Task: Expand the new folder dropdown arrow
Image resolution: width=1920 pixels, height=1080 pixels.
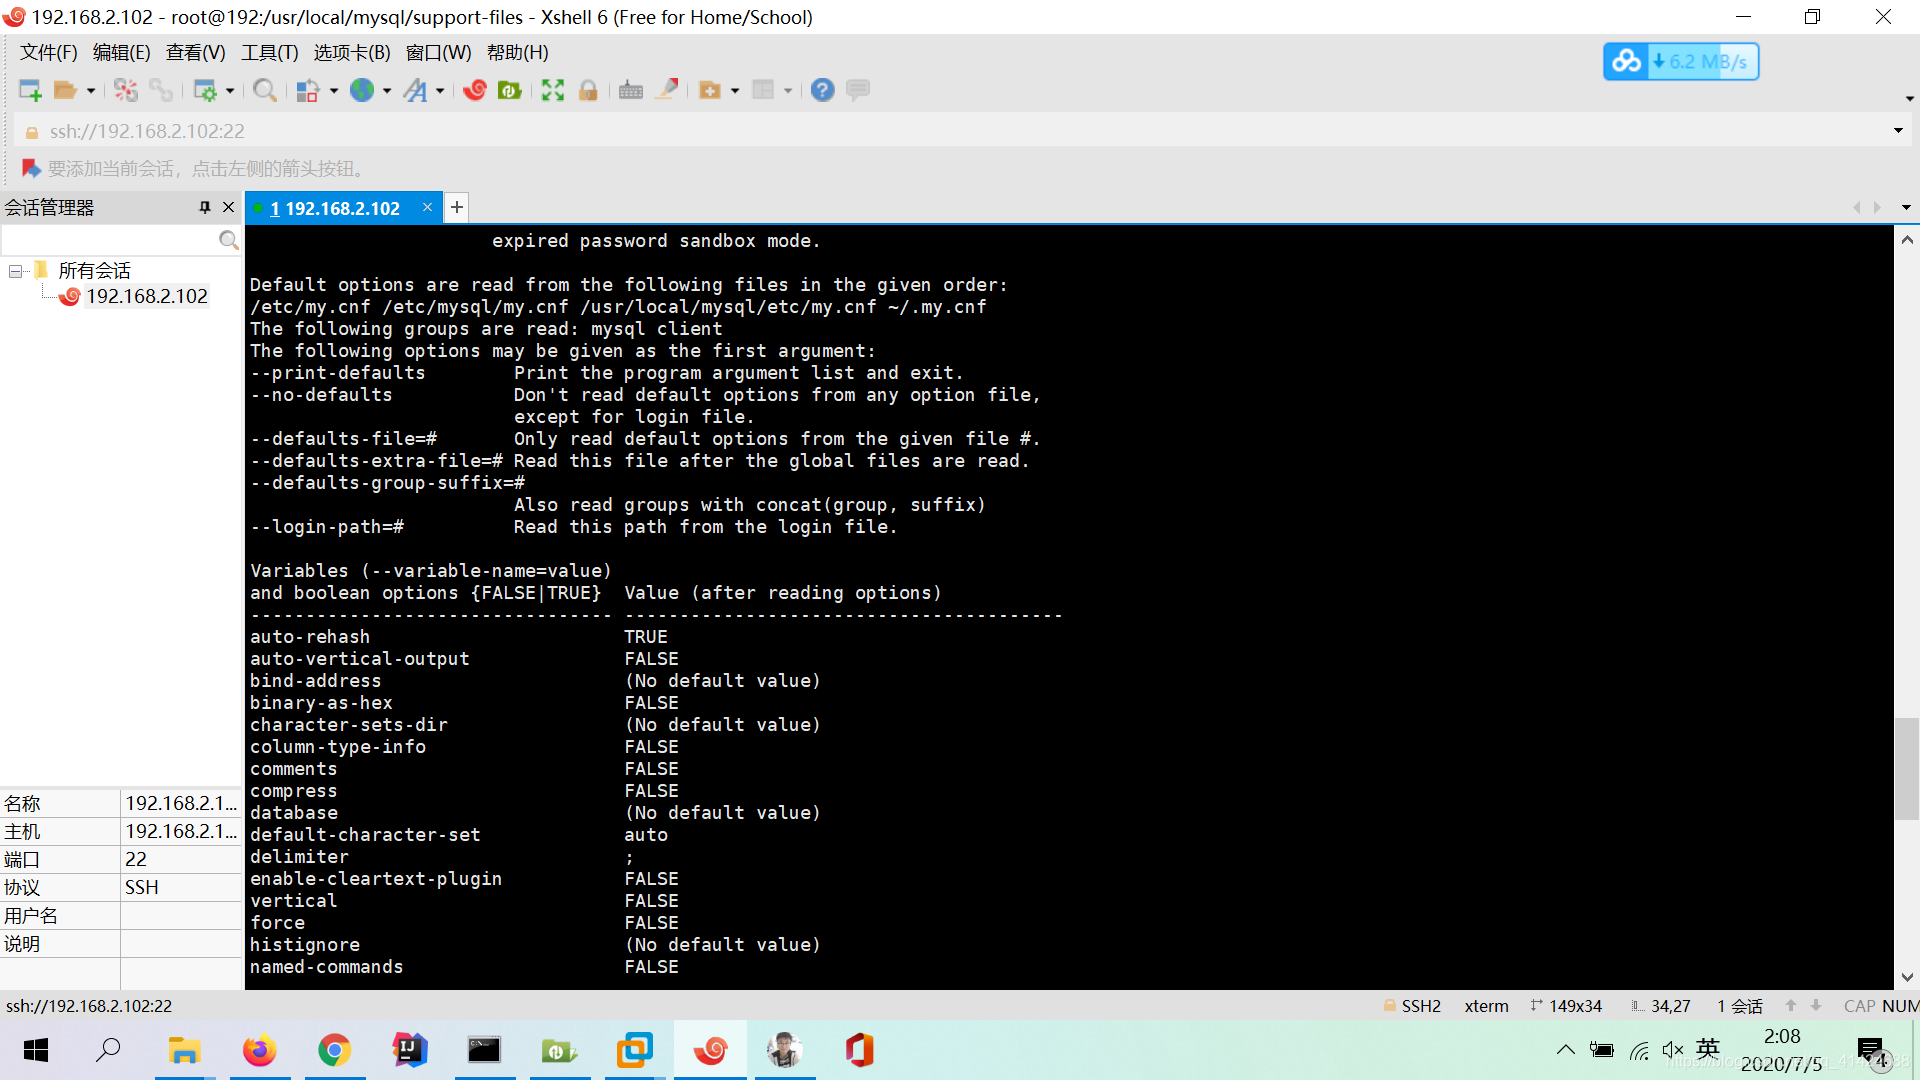Action: 735,91
